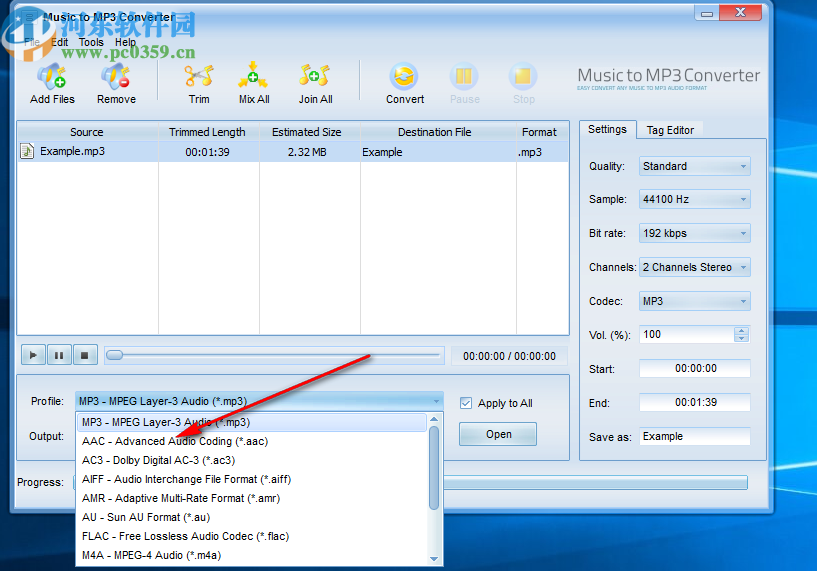This screenshot has height=571, width=817.
Task: Expand the Sample rate dropdown
Action: click(x=743, y=200)
